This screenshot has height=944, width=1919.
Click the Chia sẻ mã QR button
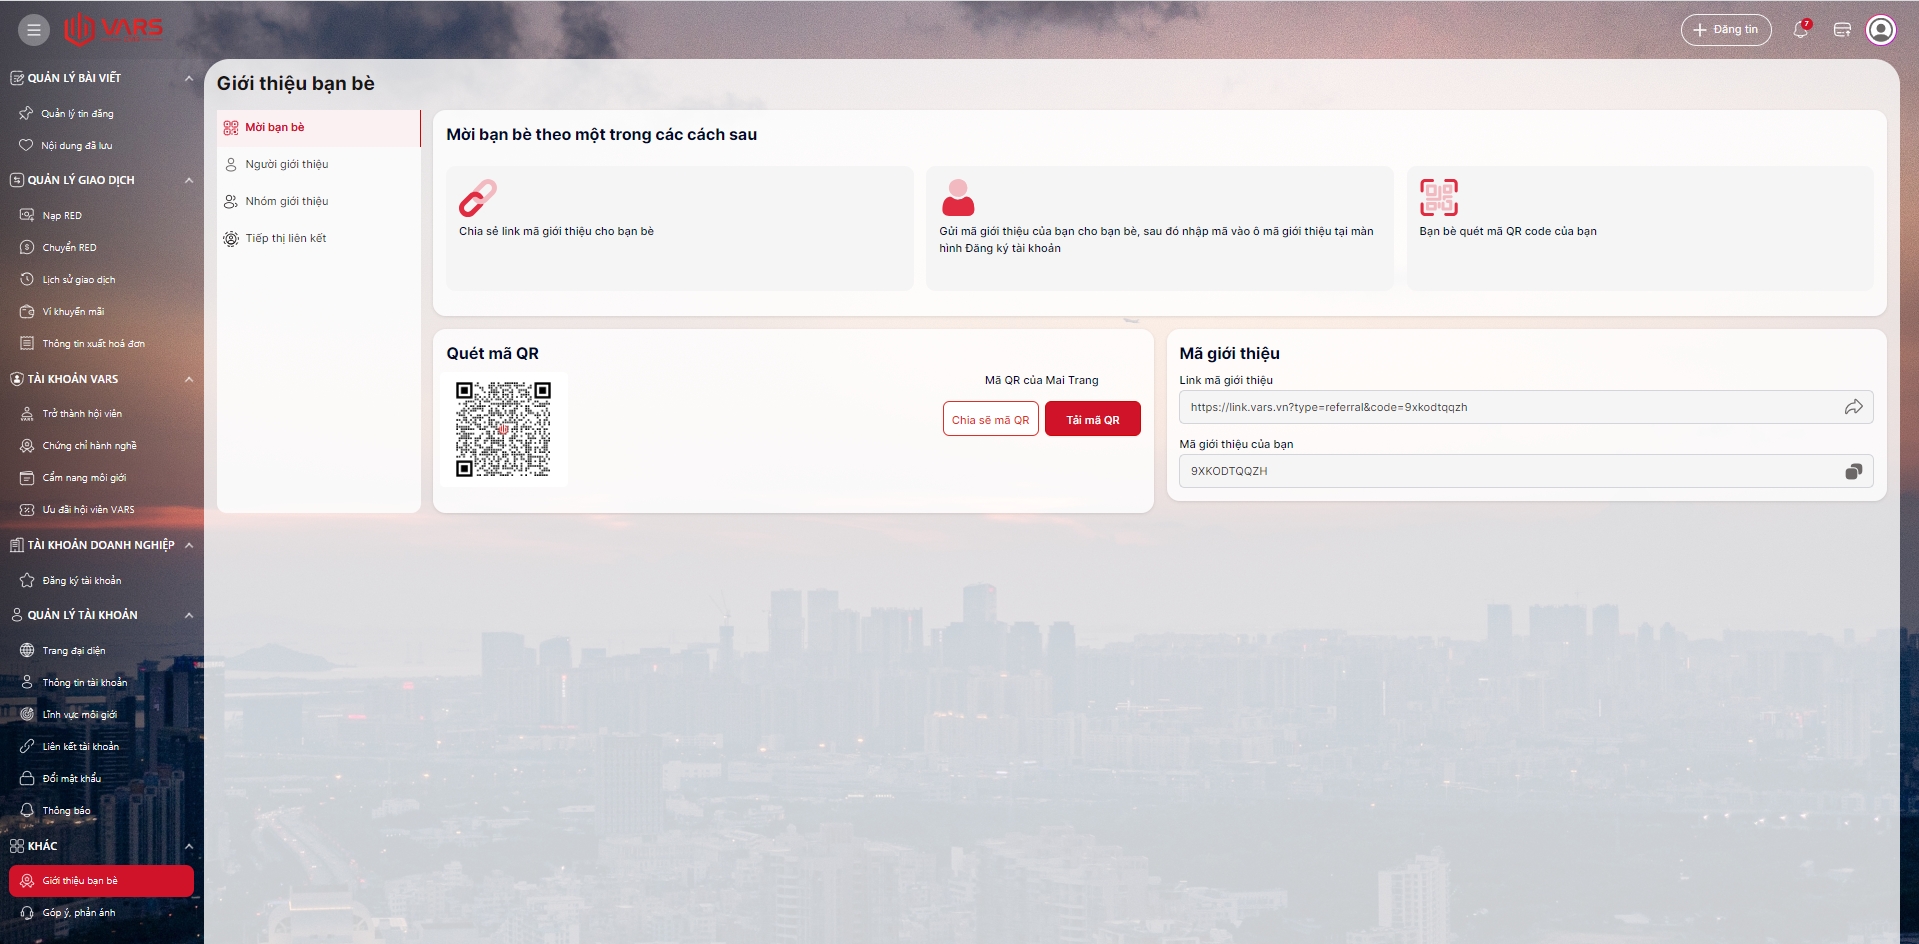point(990,420)
